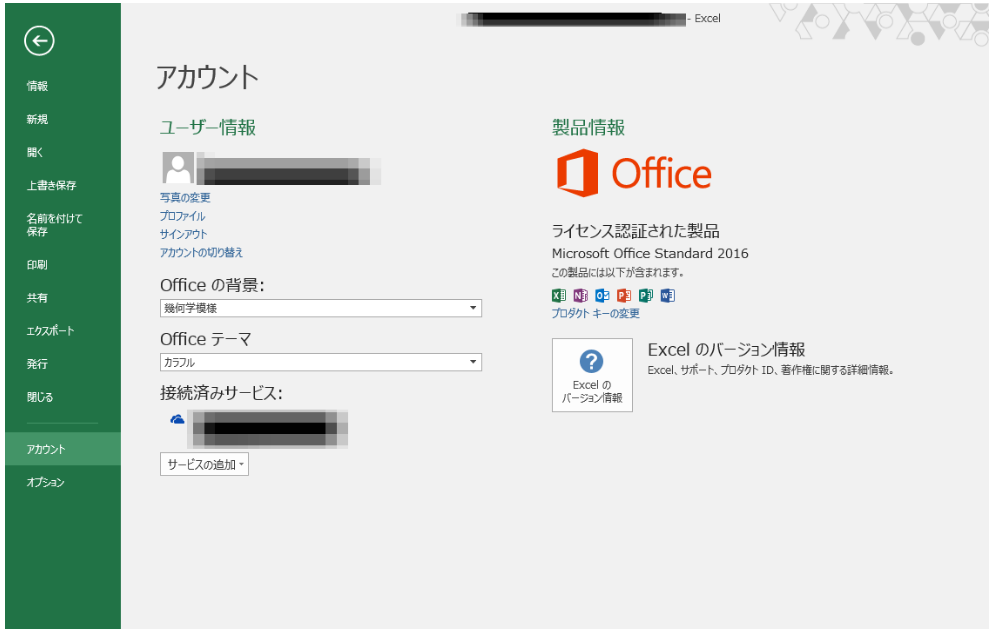The width and height of the screenshot is (995, 634).
Task: Expand the サービスの追加 dropdown button
Action: [204, 465]
